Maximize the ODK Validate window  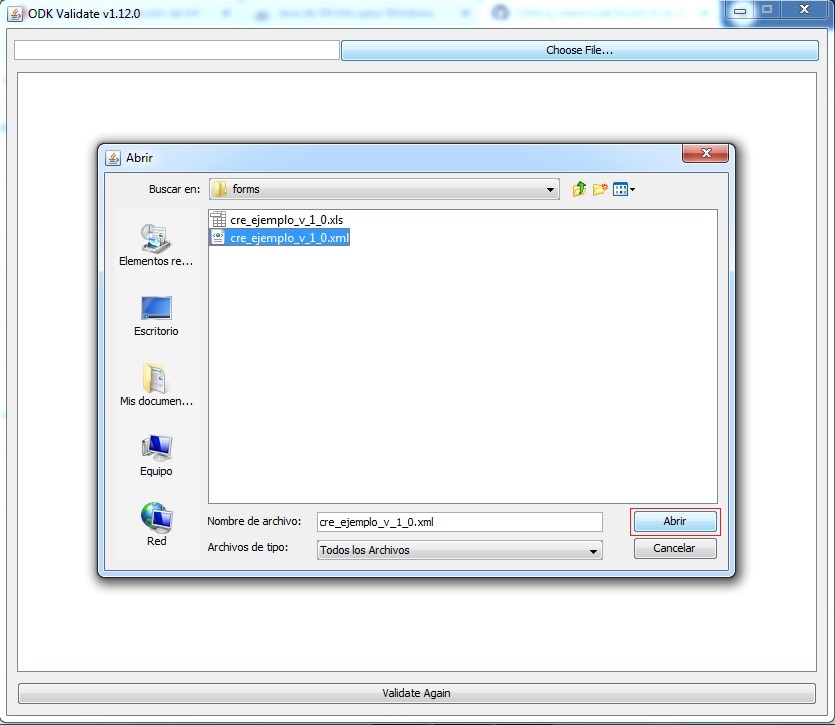point(767,10)
